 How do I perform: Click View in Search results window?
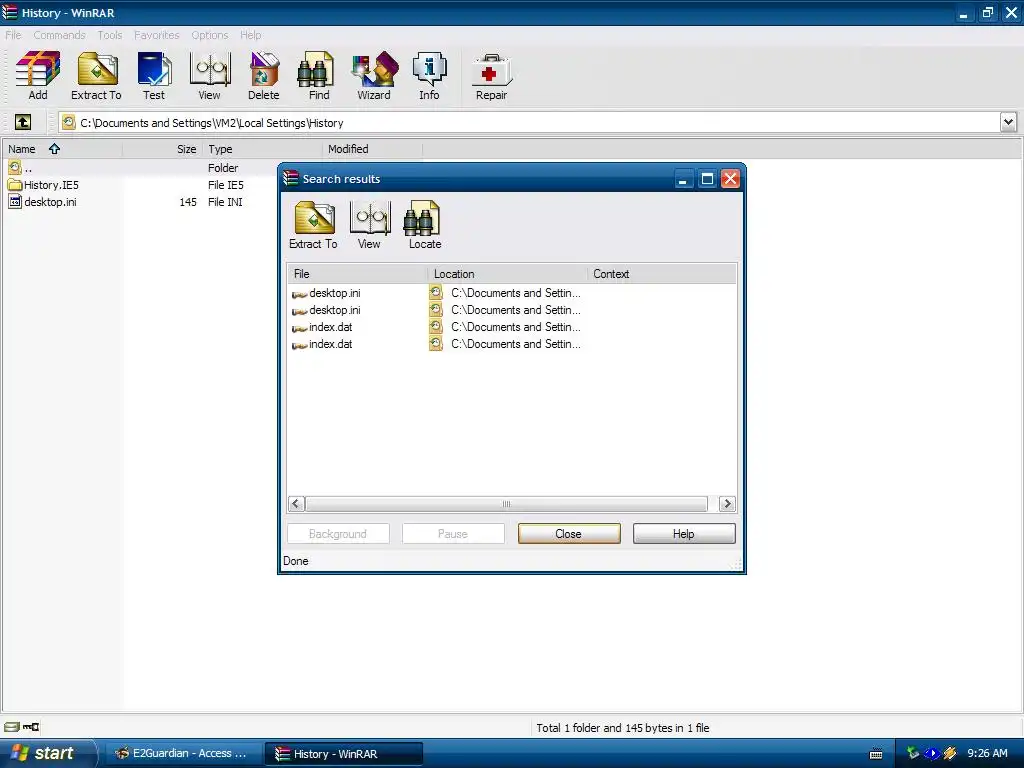tap(369, 225)
